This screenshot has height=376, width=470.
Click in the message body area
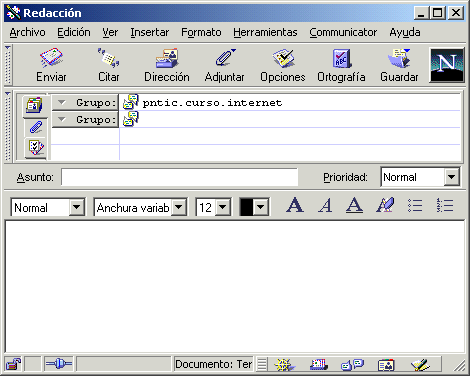[235, 287]
